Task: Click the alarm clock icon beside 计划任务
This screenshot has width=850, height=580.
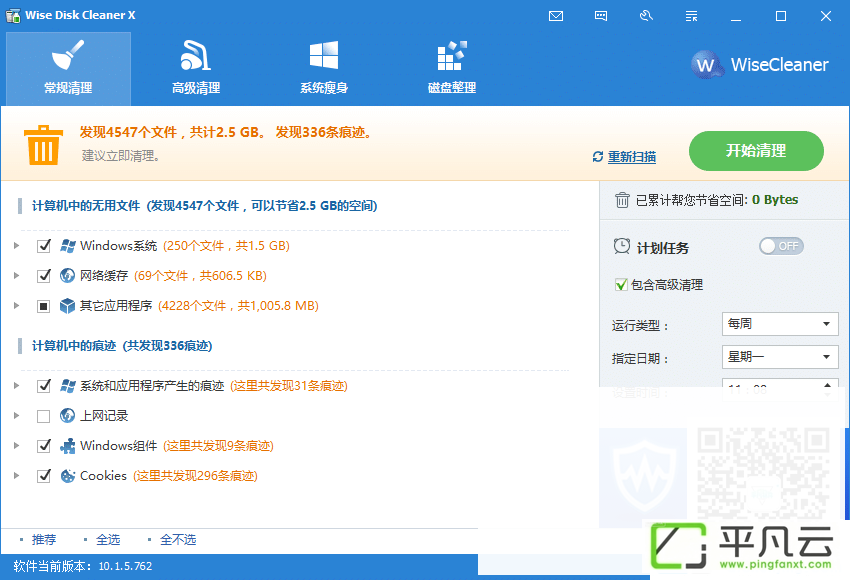Action: (x=622, y=247)
